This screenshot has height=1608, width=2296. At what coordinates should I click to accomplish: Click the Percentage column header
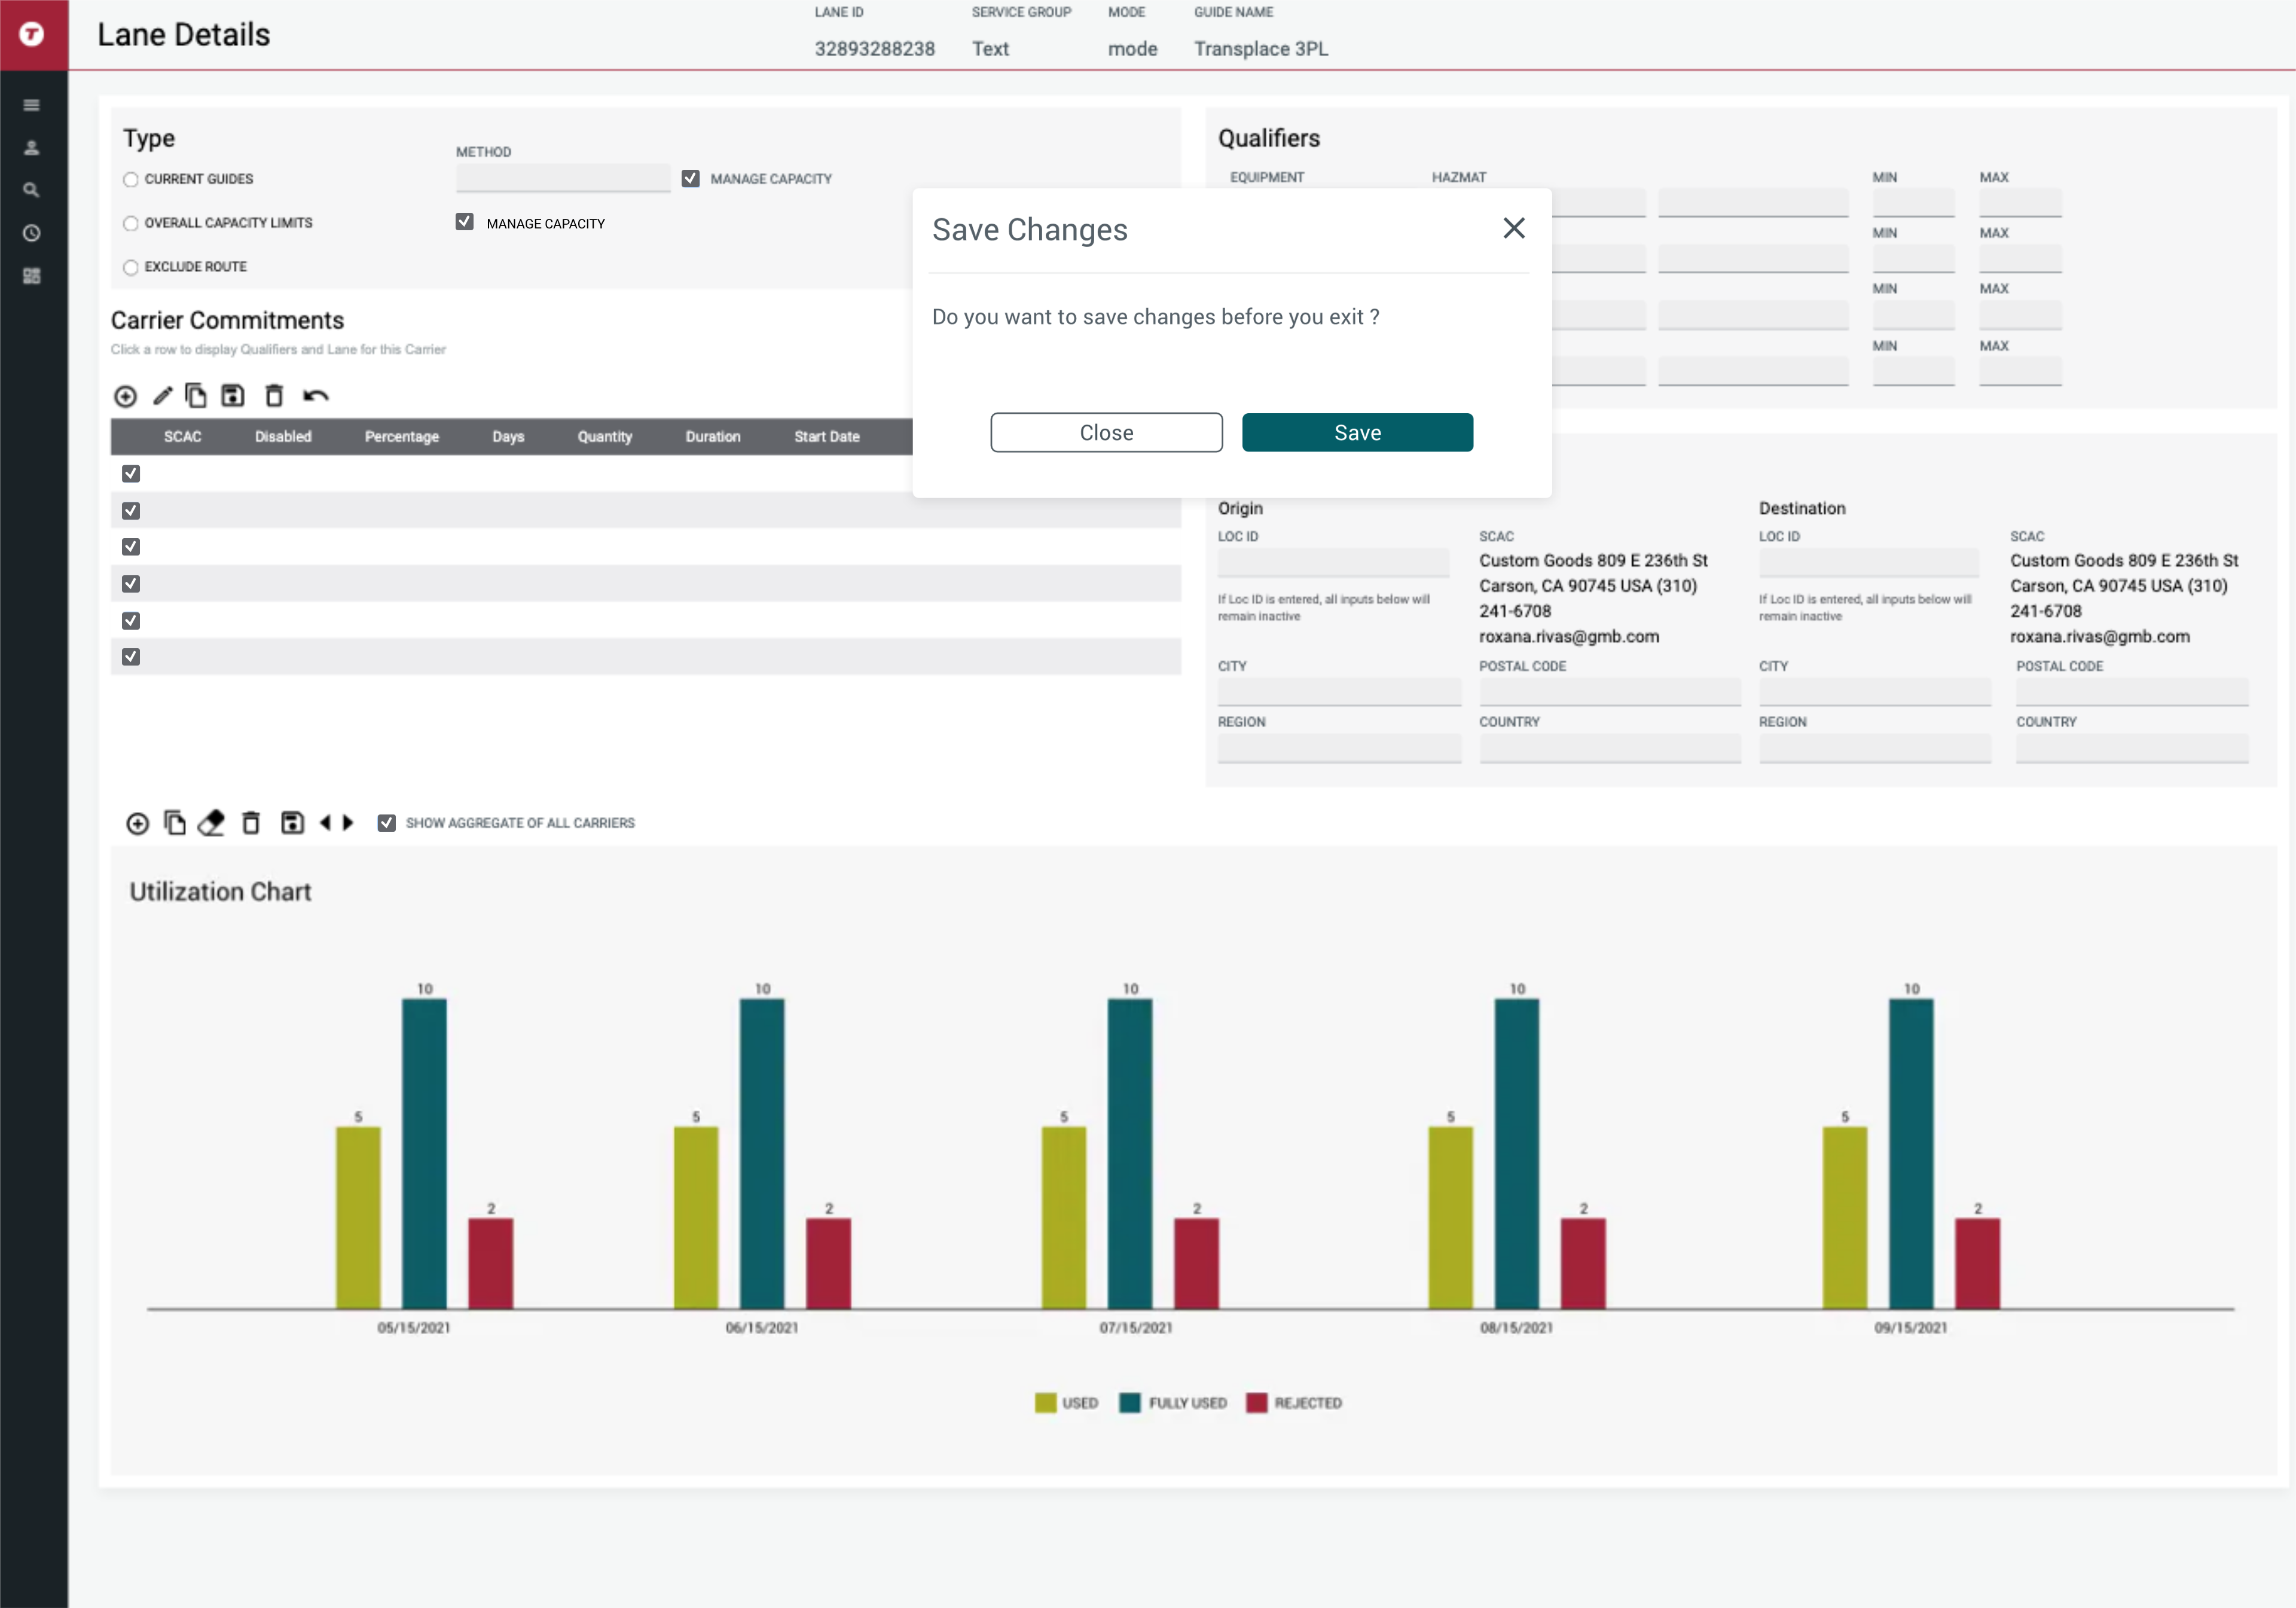click(x=402, y=437)
